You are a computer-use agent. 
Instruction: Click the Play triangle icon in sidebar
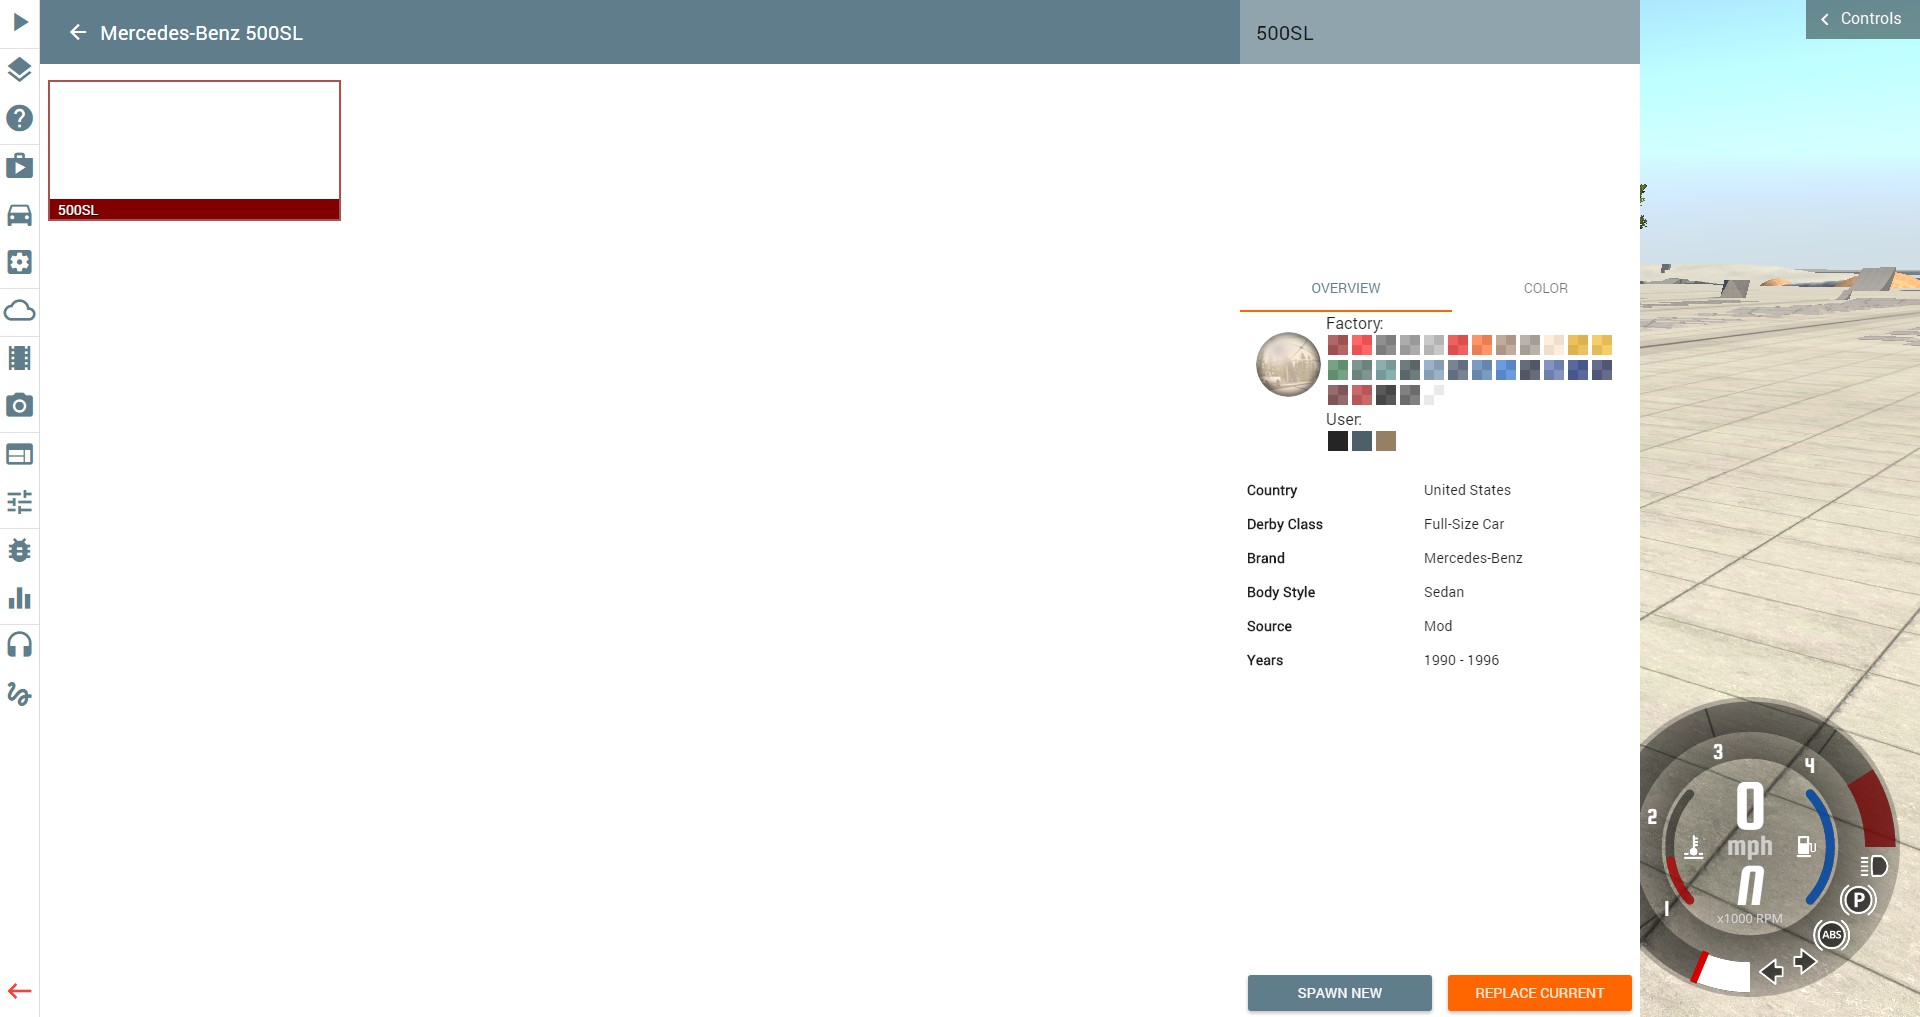[20, 22]
